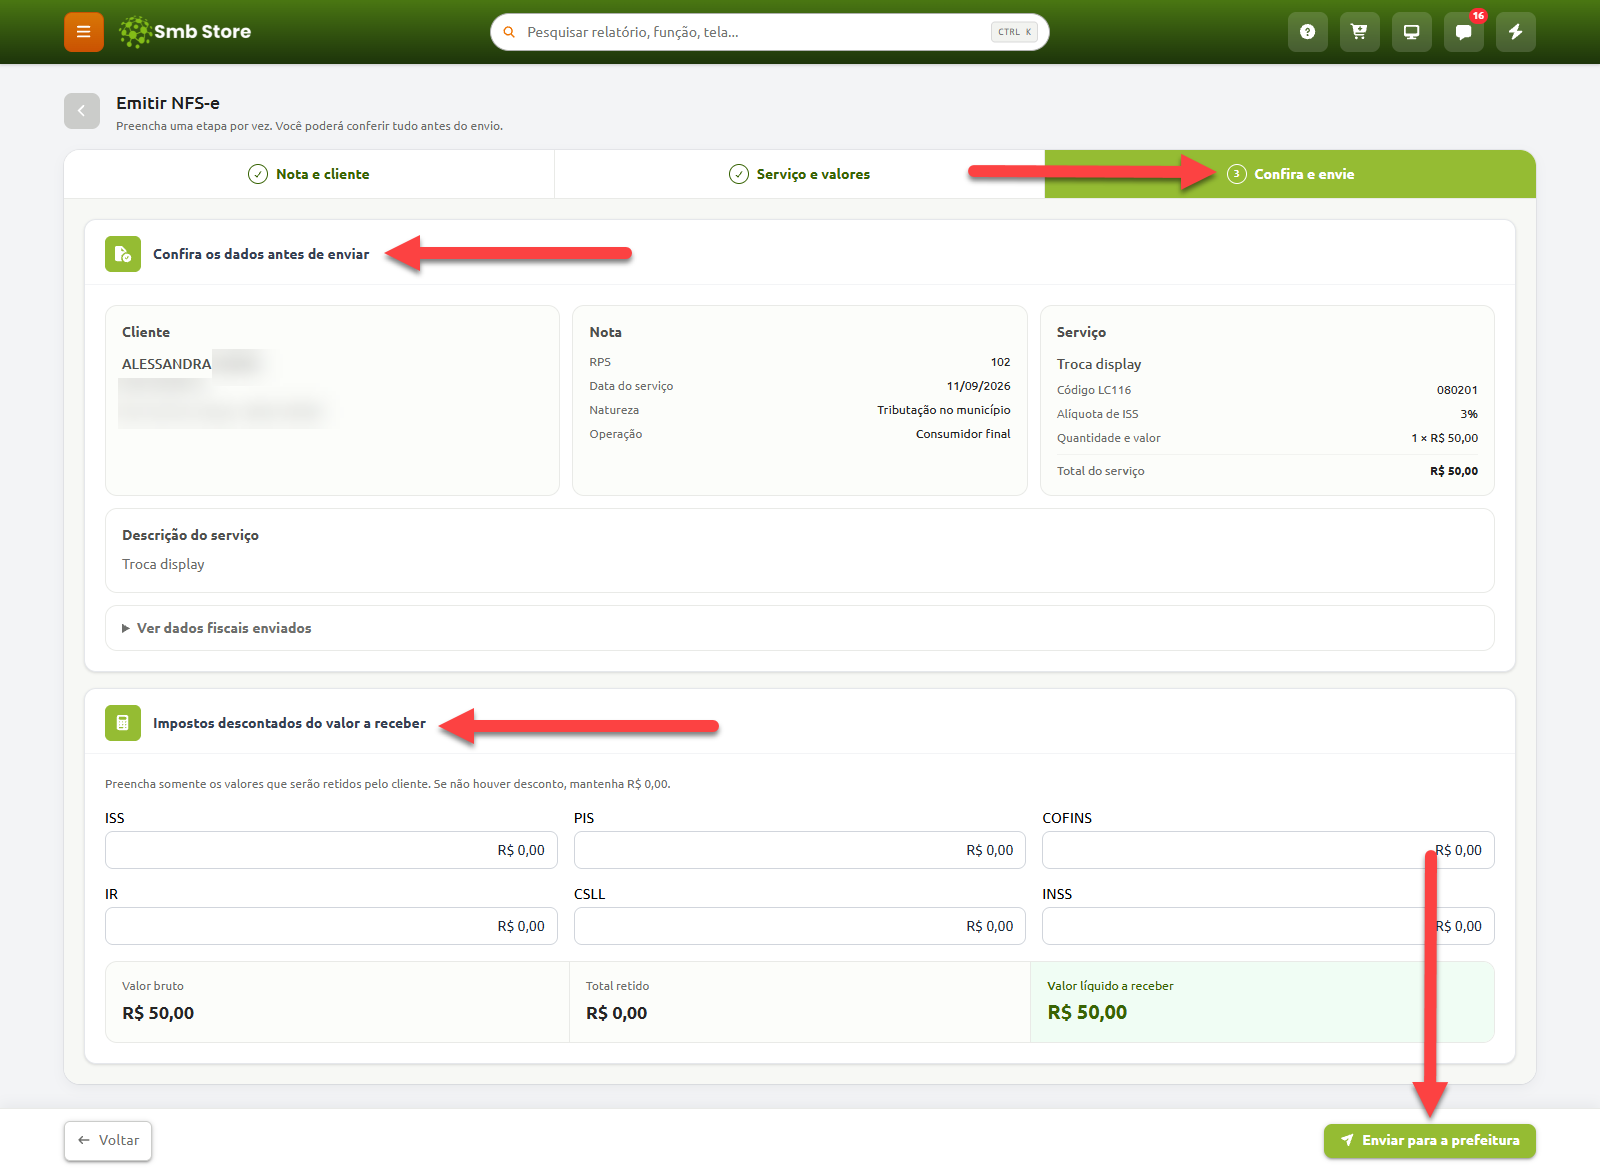
Task: Open the help question mark icon
Action: [1307, 32]
